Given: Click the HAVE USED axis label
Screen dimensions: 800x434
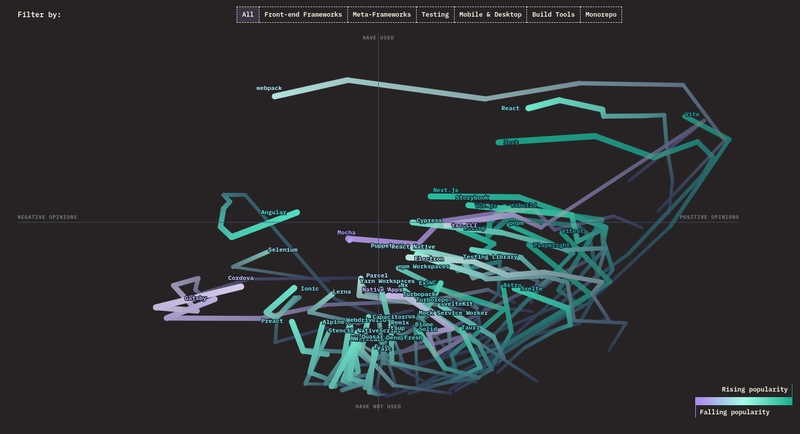Looking at the screenshot, I should [378, 38].
